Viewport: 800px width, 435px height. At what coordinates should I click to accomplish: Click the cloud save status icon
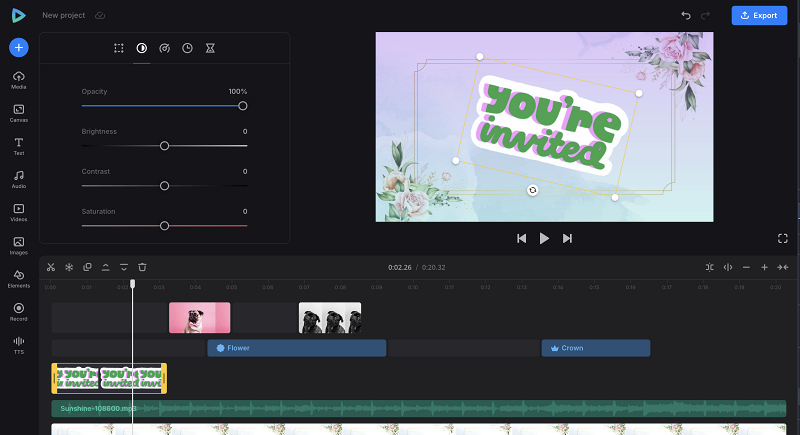(100, 15)
